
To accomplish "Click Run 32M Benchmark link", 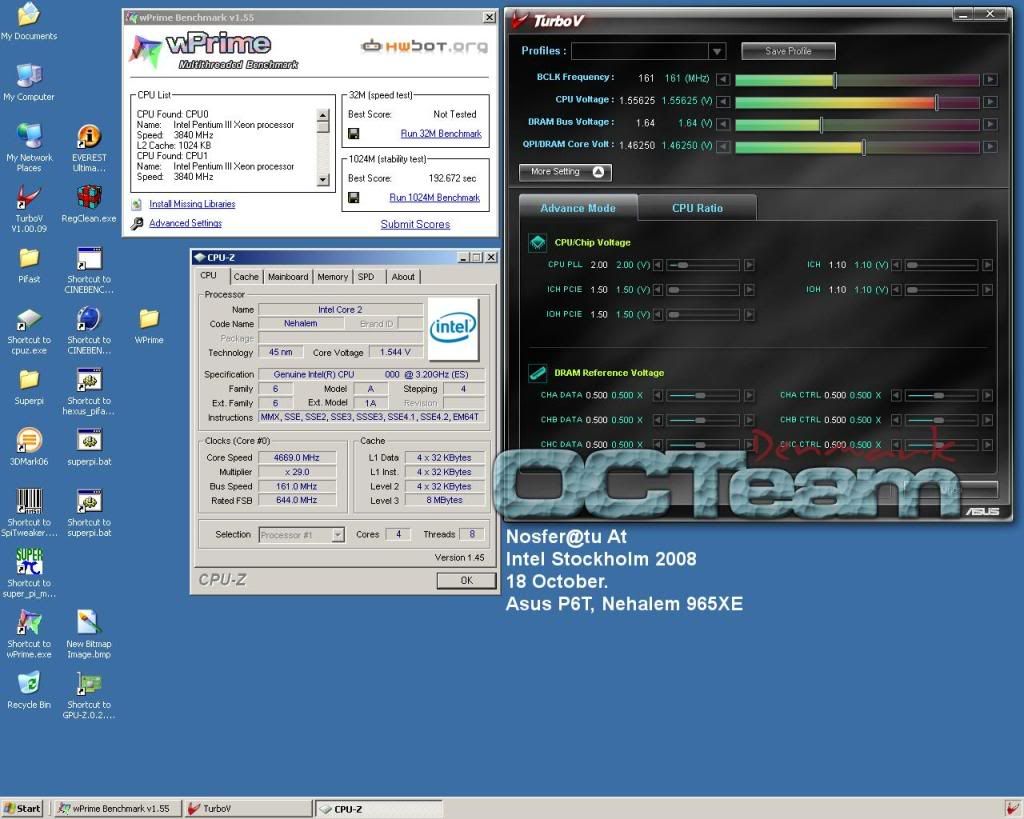I will pos(441,134).
